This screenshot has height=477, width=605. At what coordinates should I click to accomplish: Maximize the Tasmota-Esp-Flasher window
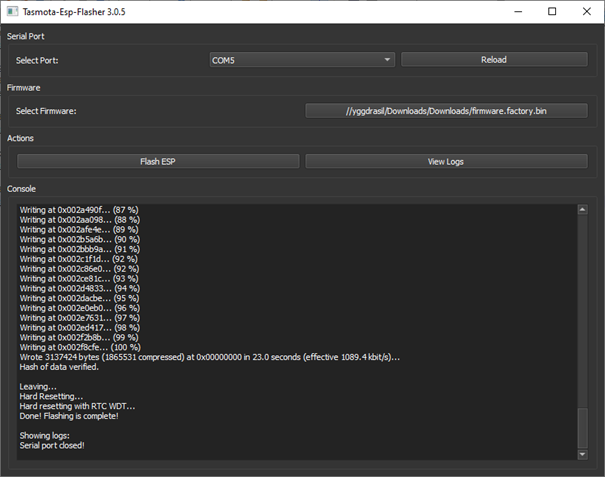coord(552,12)
